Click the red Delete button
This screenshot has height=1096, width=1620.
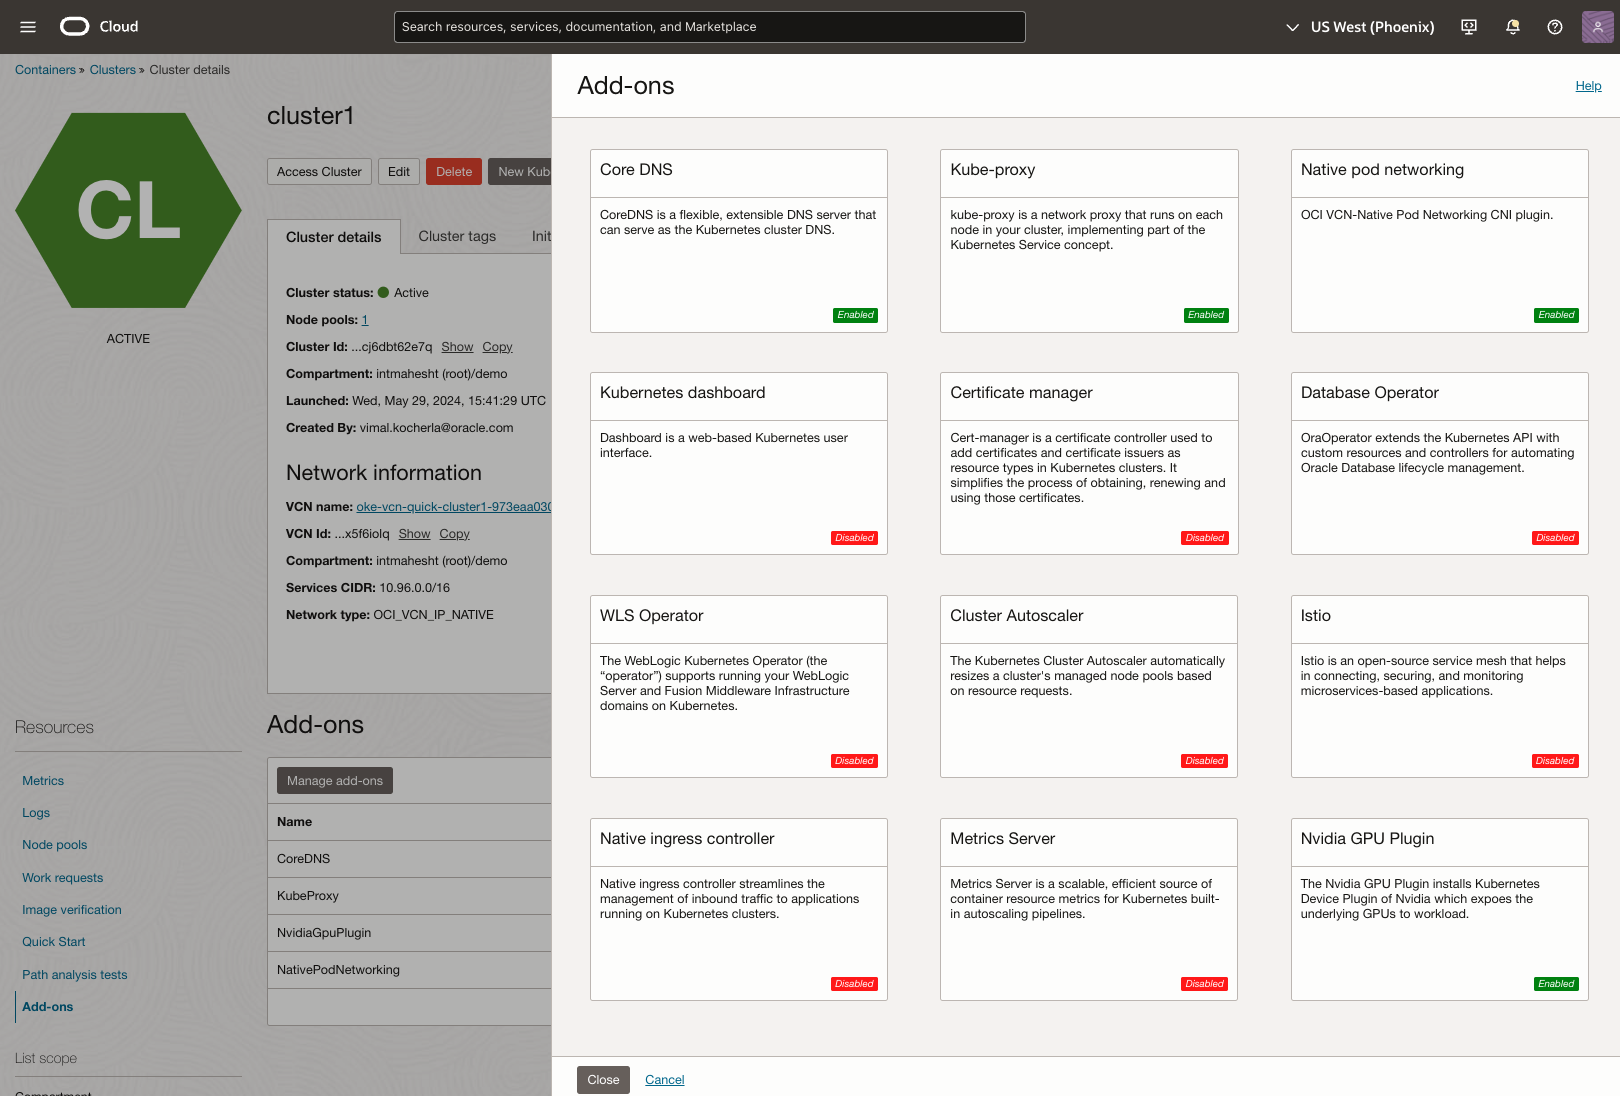pyautogui.click(x=453, y=171)
